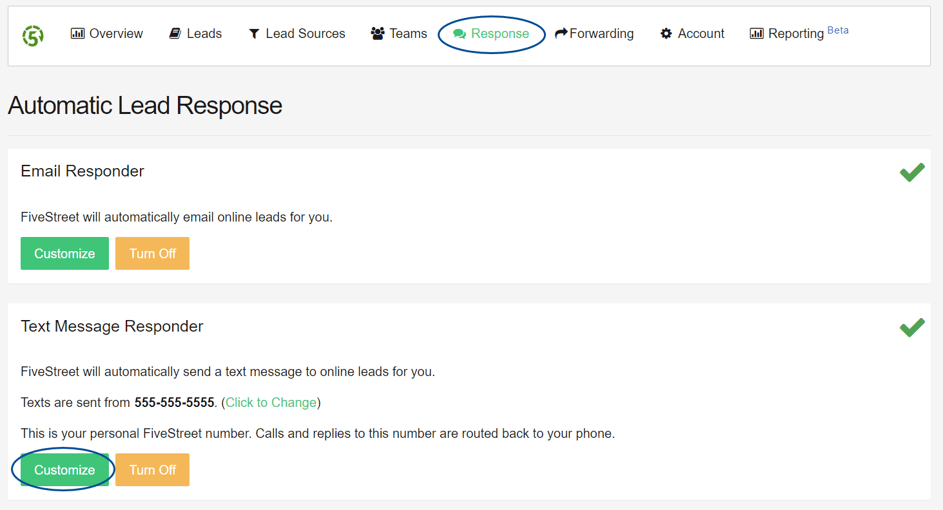
Task: Switch to the Teams tab
Action: (x=399, y=34)
